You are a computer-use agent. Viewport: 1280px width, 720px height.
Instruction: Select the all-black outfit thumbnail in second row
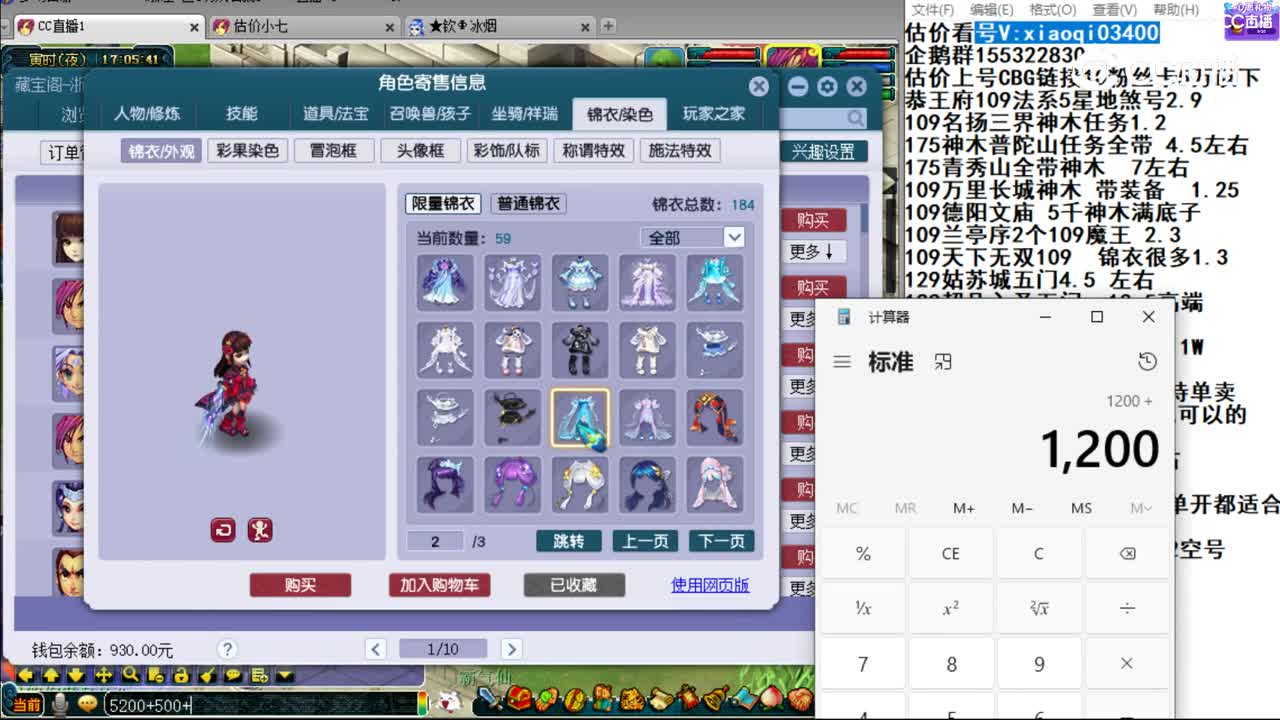tap(580, 350)
